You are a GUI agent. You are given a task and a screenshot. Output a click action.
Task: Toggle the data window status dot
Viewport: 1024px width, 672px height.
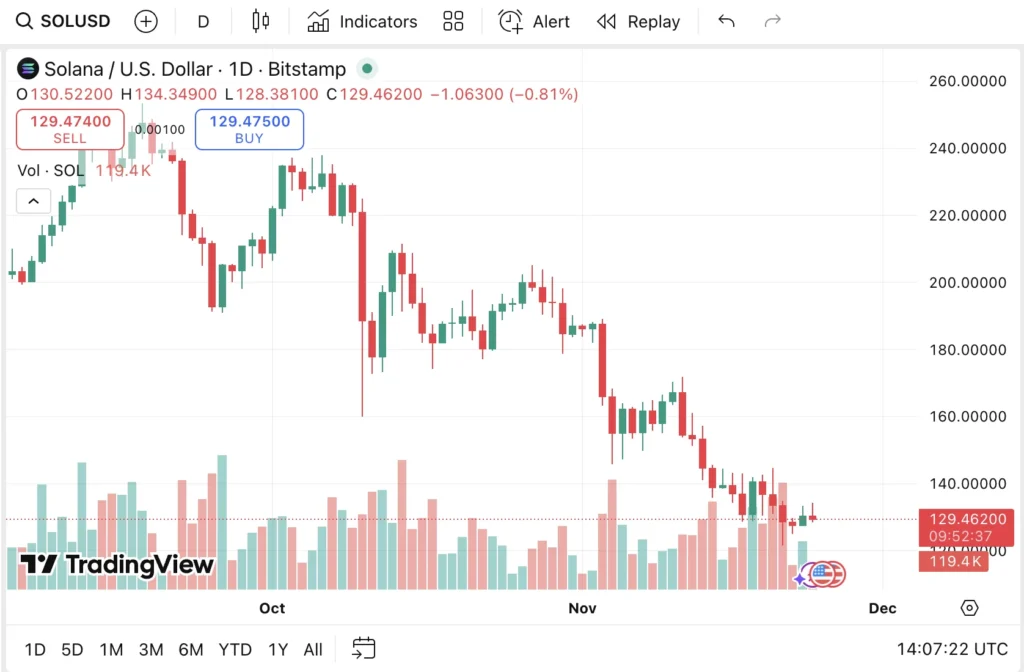point(366,68)
